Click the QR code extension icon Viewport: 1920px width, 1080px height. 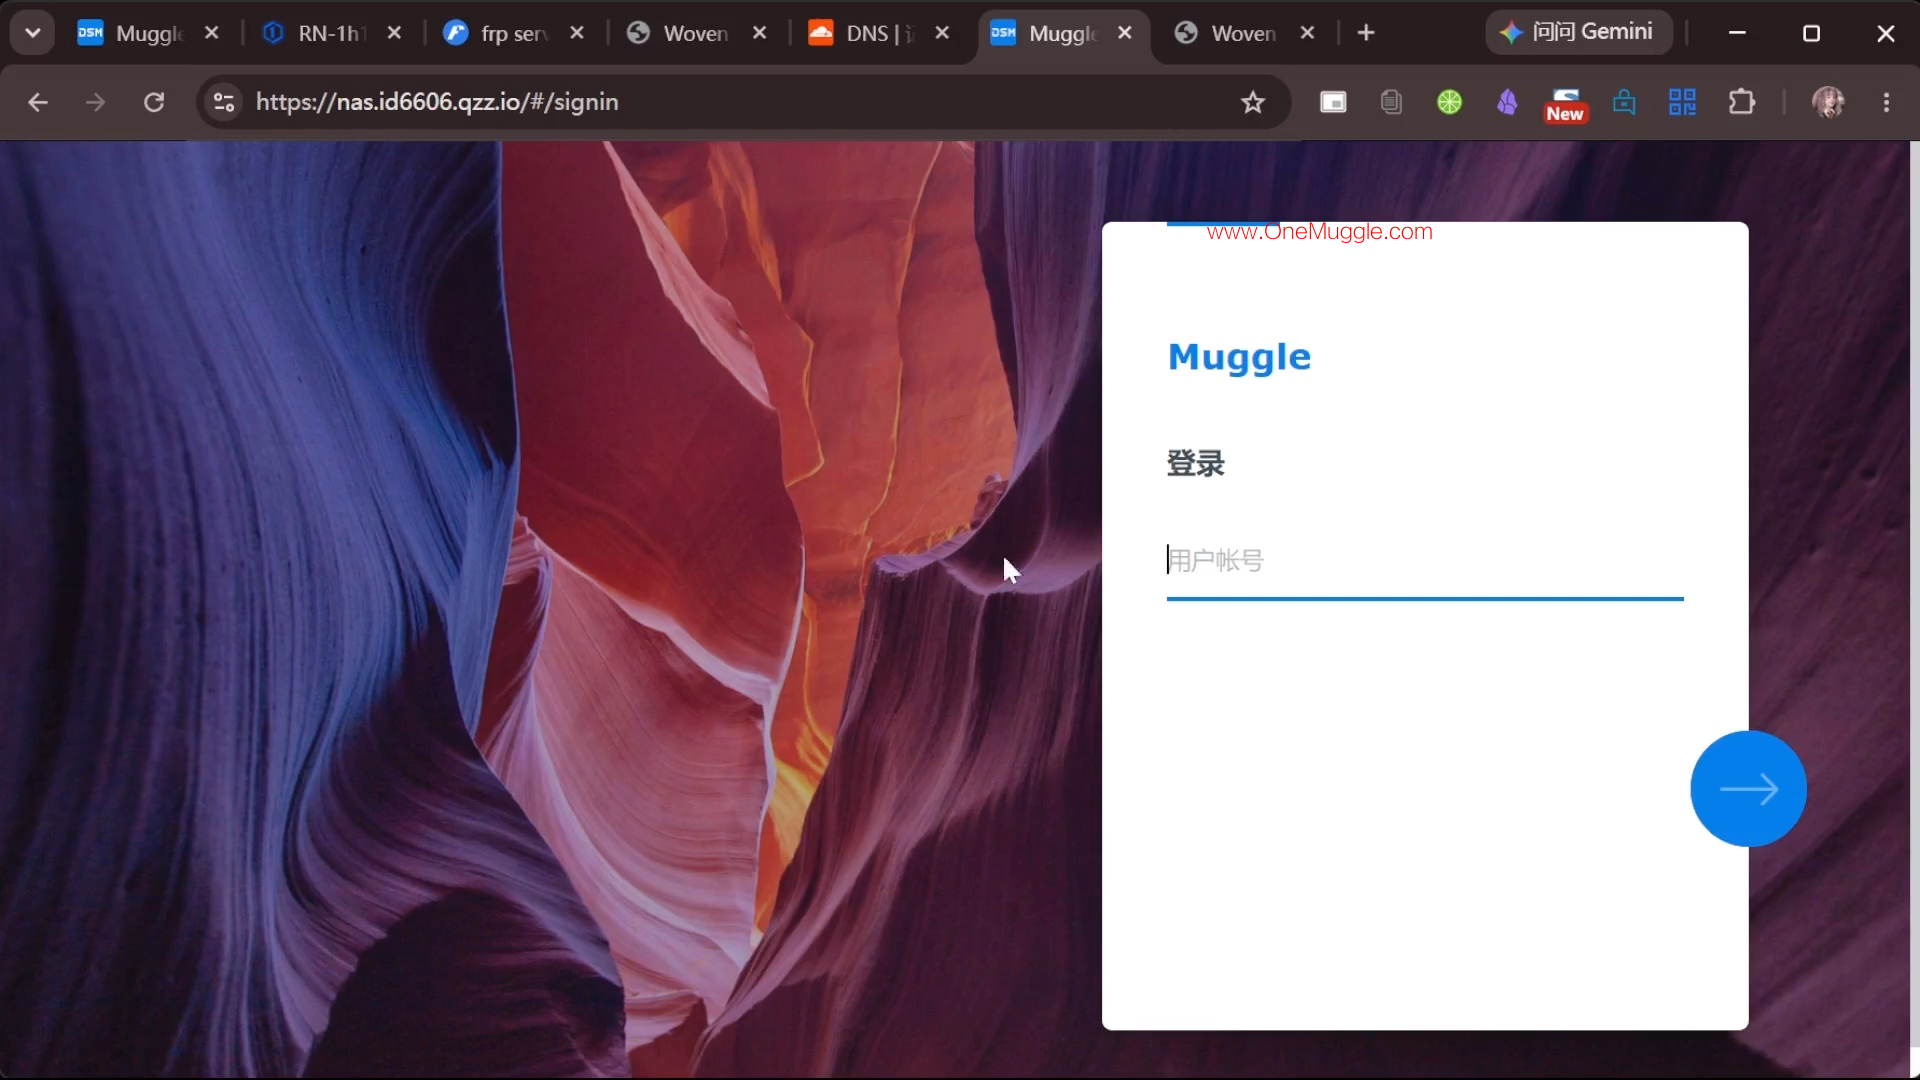(x=1682, y=102)
